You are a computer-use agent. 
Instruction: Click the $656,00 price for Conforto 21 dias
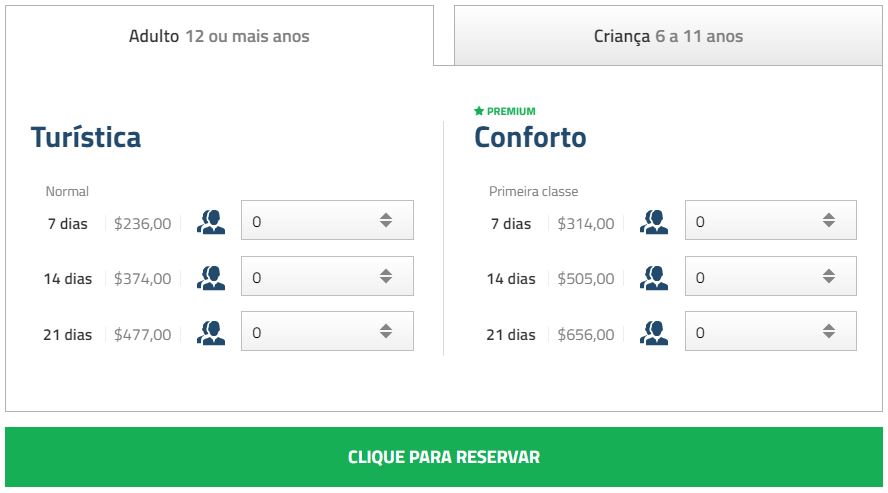click(586, 335)
